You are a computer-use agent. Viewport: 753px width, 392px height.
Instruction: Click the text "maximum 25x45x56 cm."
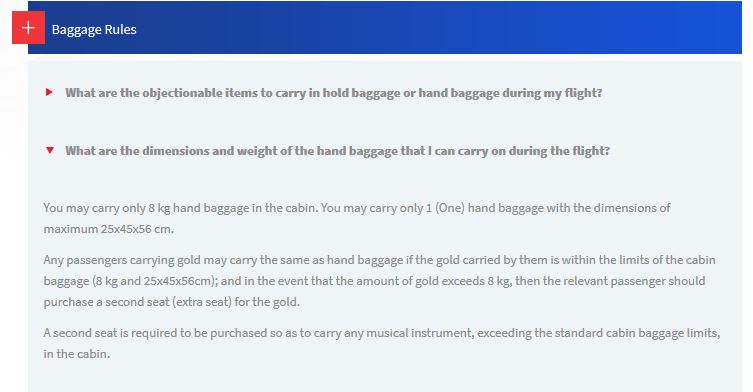pyautogui.click(x=109, y=229)
